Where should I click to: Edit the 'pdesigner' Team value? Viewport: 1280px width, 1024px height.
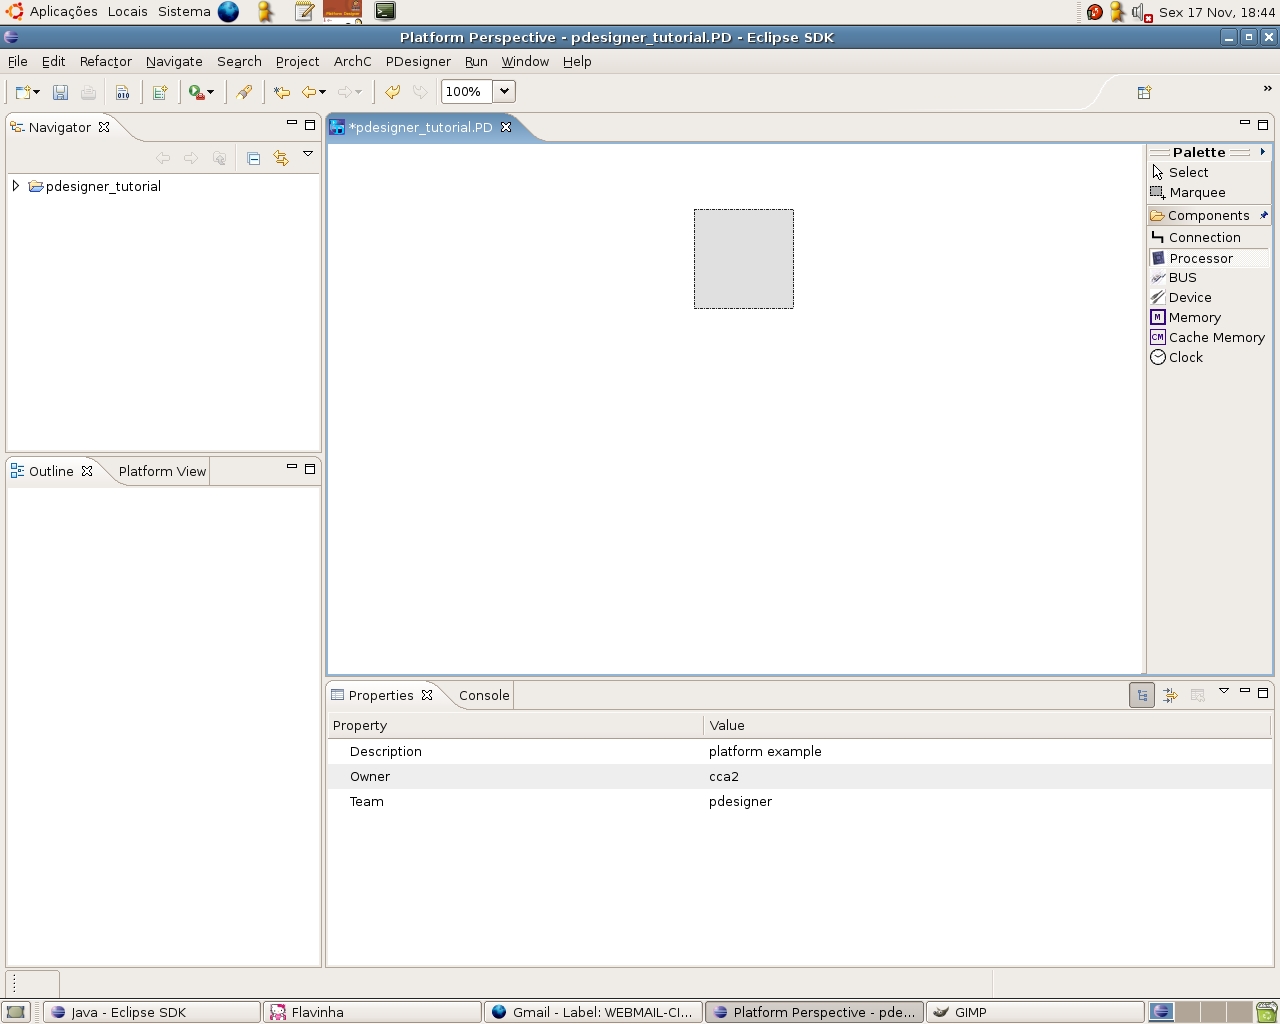[740, 801]
